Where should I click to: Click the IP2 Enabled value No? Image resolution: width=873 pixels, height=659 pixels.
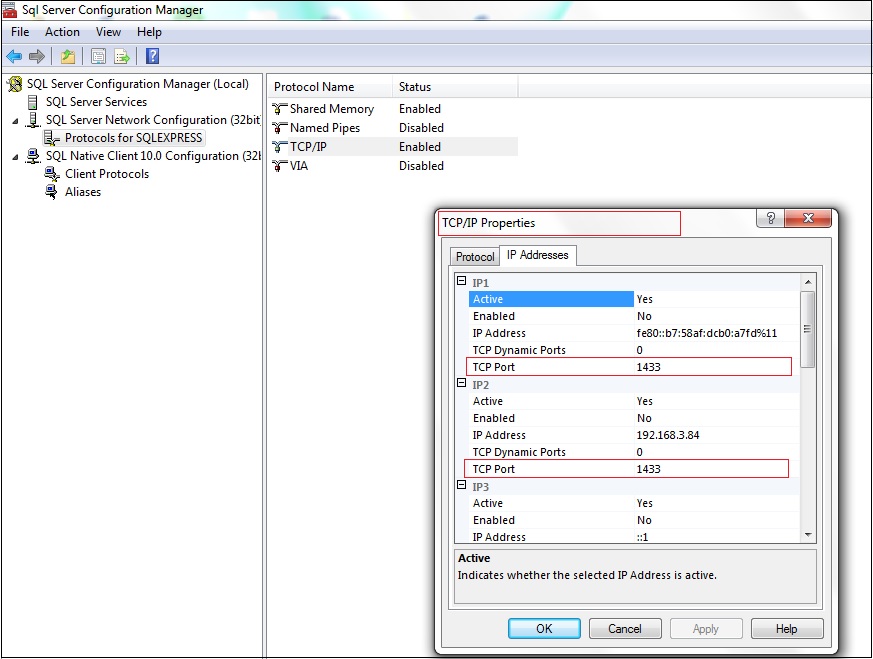pos(644,418)
